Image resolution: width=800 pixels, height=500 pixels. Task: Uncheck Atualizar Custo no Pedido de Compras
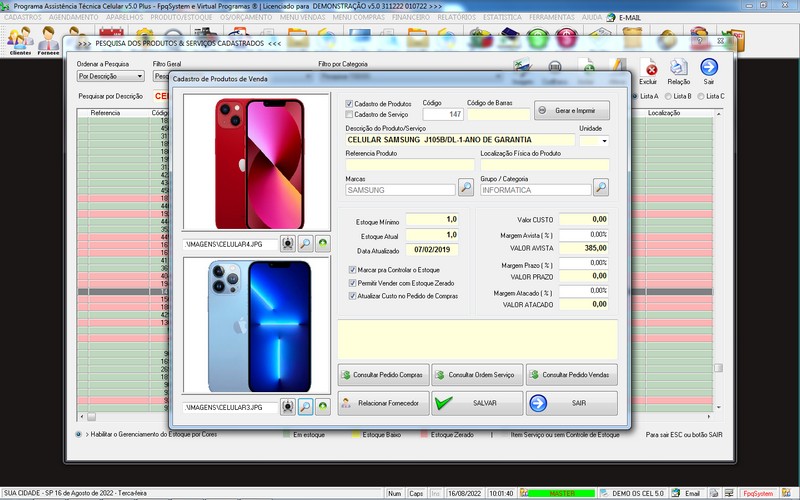tap(353, 296)
